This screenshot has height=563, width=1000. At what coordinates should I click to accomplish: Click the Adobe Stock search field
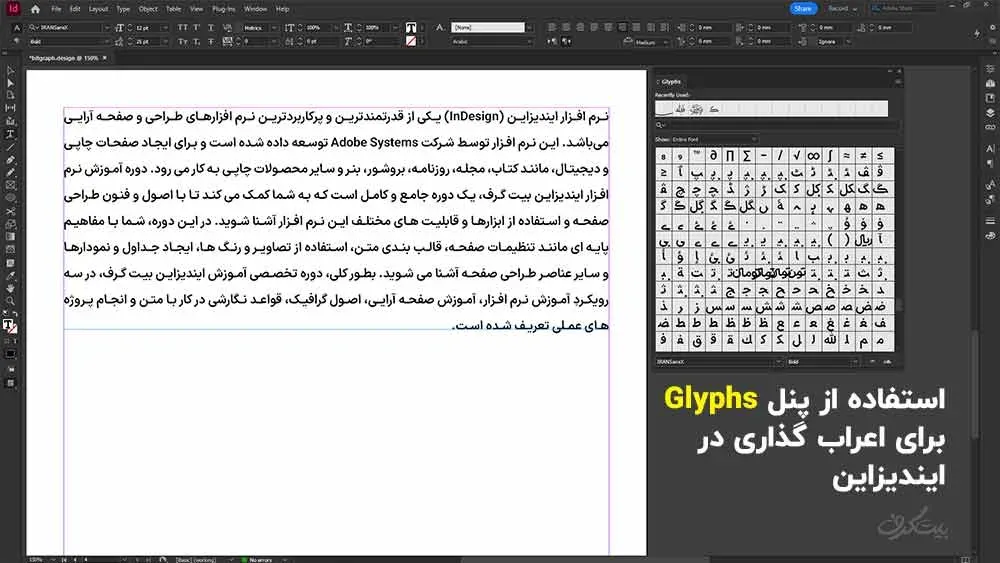tap(903, 8)
